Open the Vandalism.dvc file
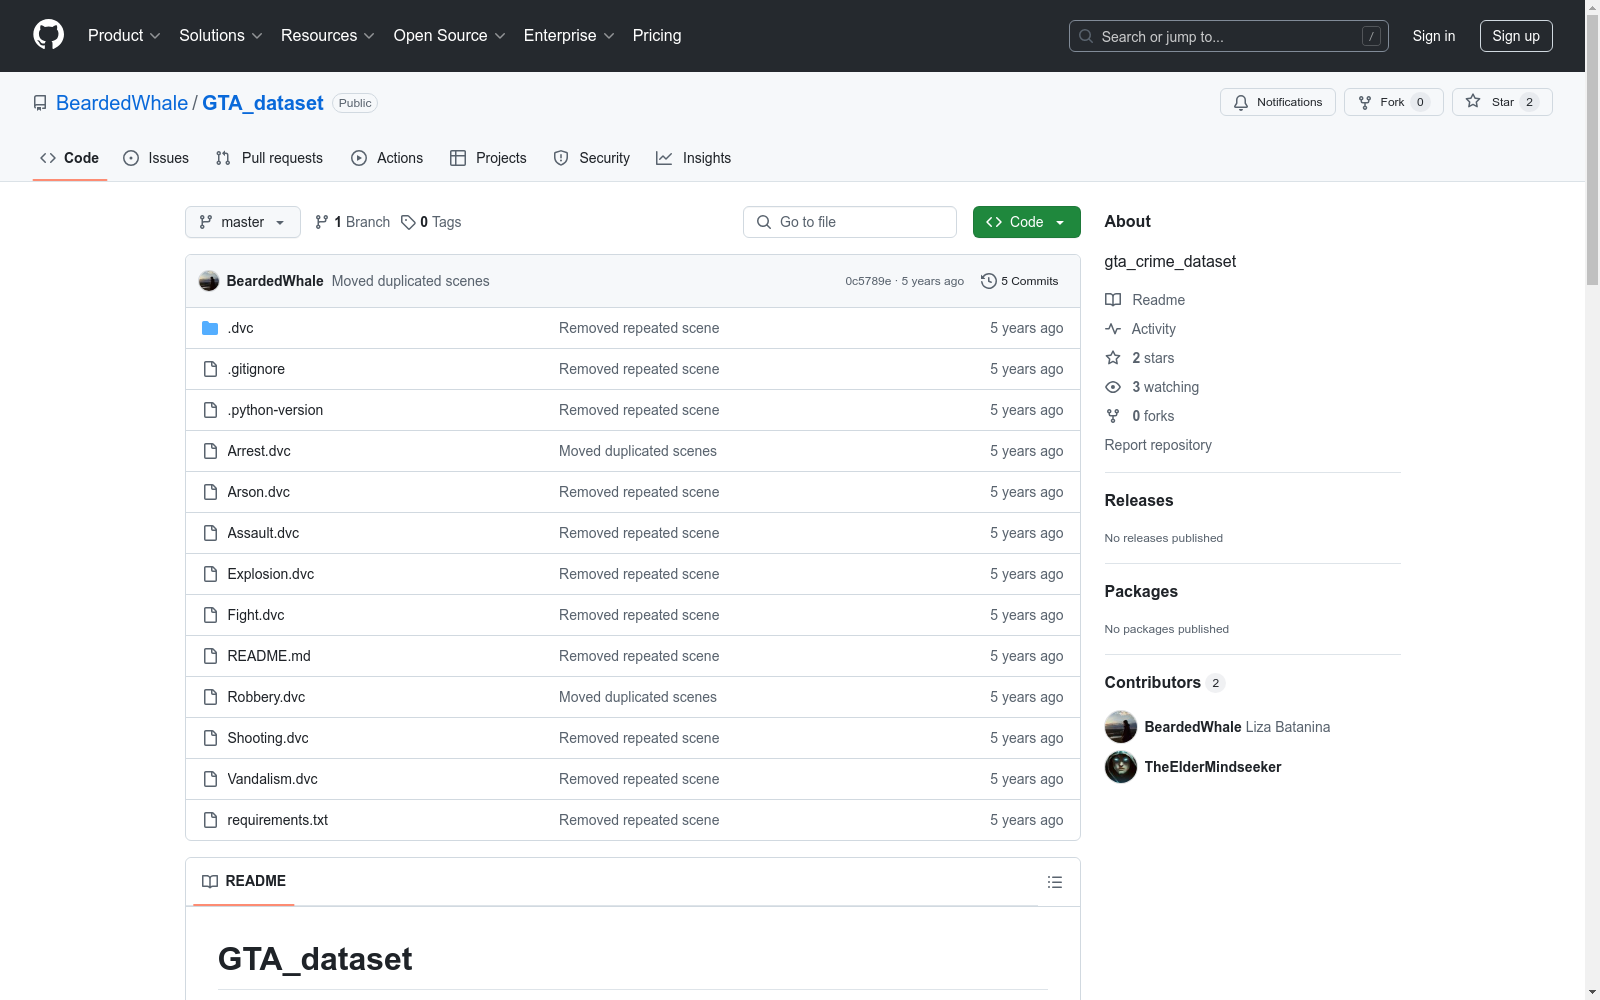Viewport: 1600px width, 1000px height. 272,779
